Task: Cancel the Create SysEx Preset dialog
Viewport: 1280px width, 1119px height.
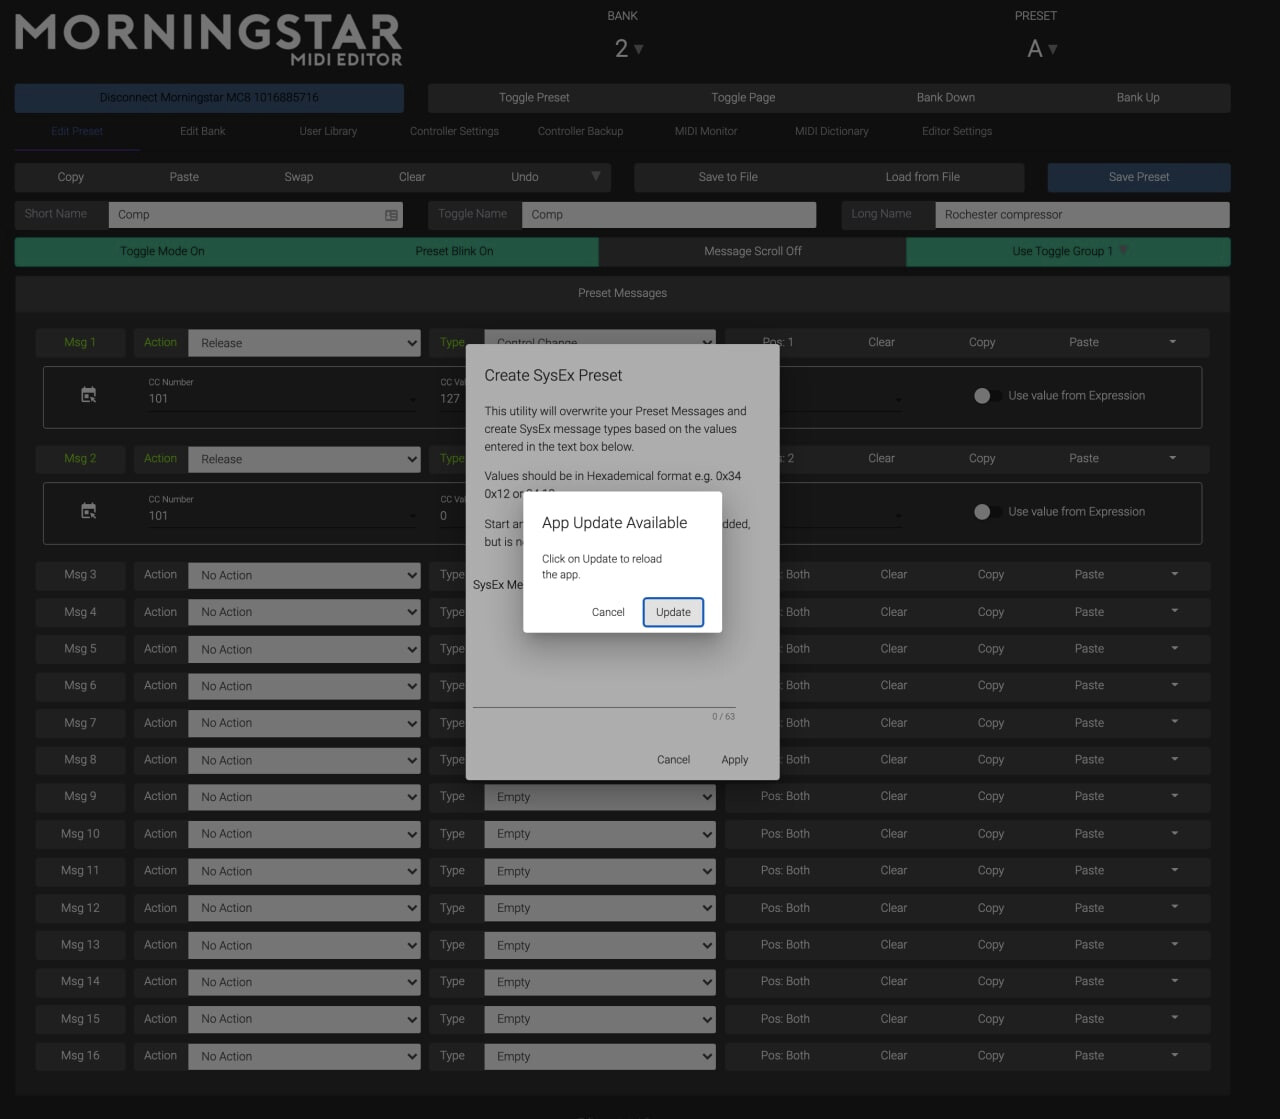Action: [673, 760]
